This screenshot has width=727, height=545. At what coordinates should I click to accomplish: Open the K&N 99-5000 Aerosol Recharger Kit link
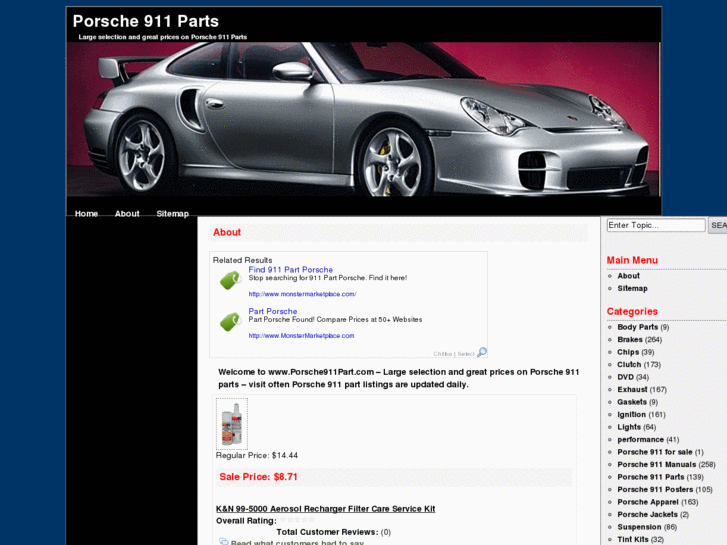(x=325, y=509)
